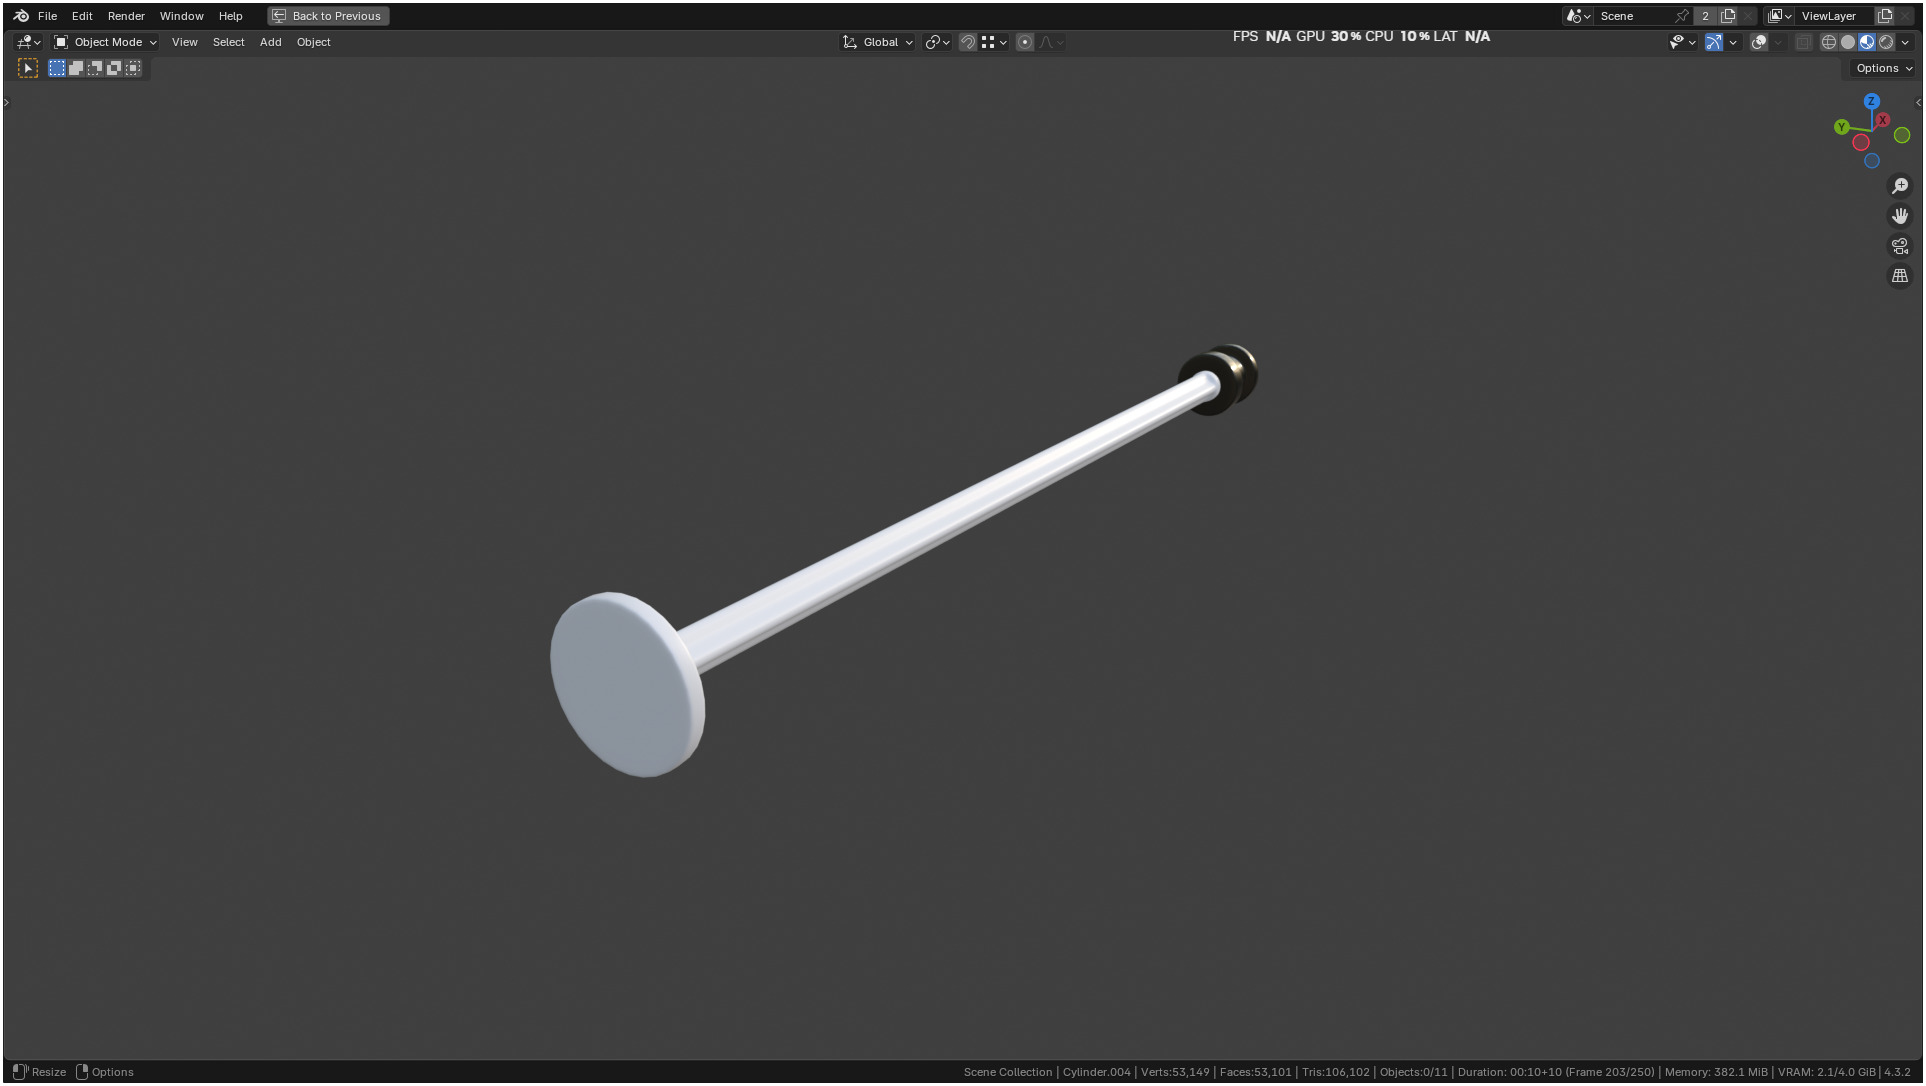1926x1086 pixels.
Task: Click the scene user count 2
Action: (x=1705, y=16)
